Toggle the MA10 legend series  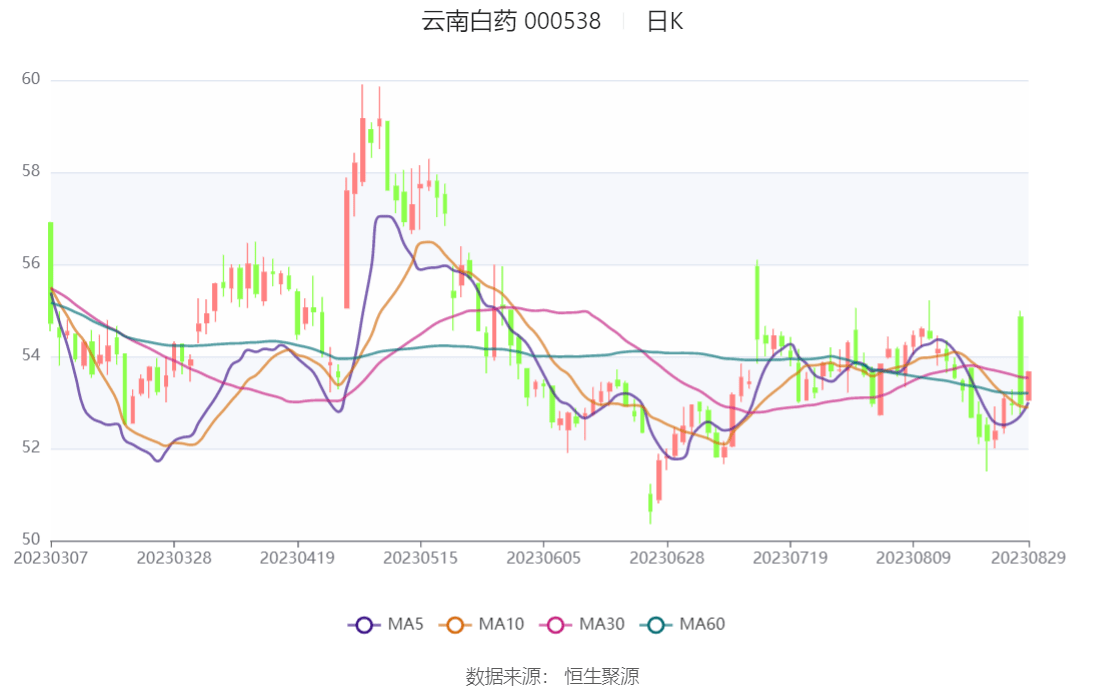481,624
